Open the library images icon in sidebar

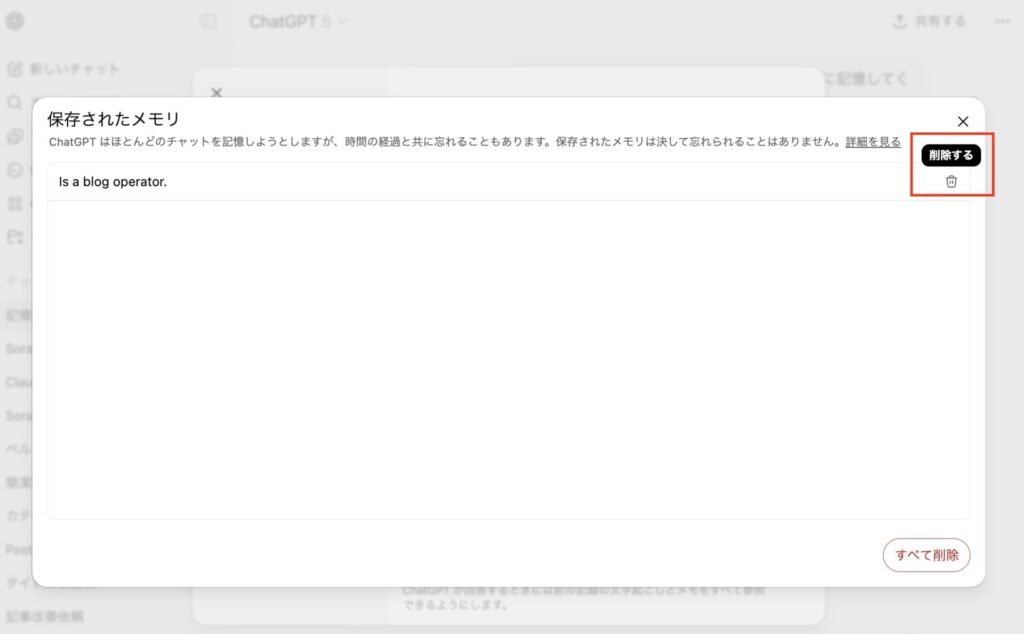point(14,136)
